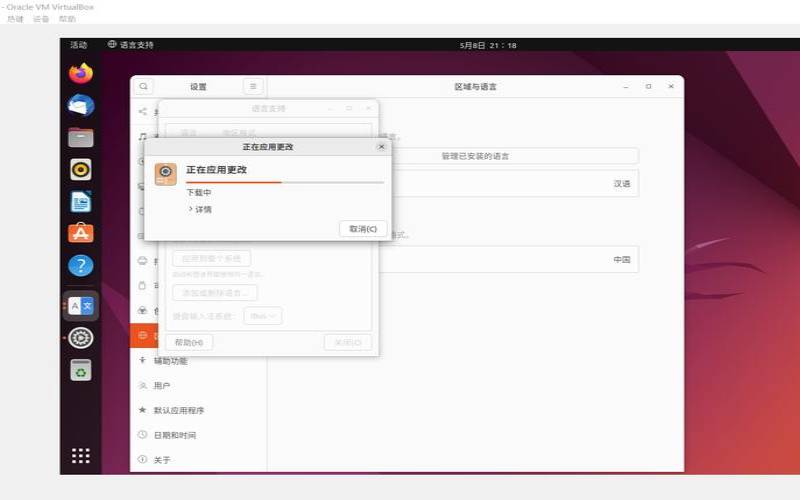Select the Removable Media sidebar icon
This screenshot has width=800, height=500.
[x=143, y=285]
